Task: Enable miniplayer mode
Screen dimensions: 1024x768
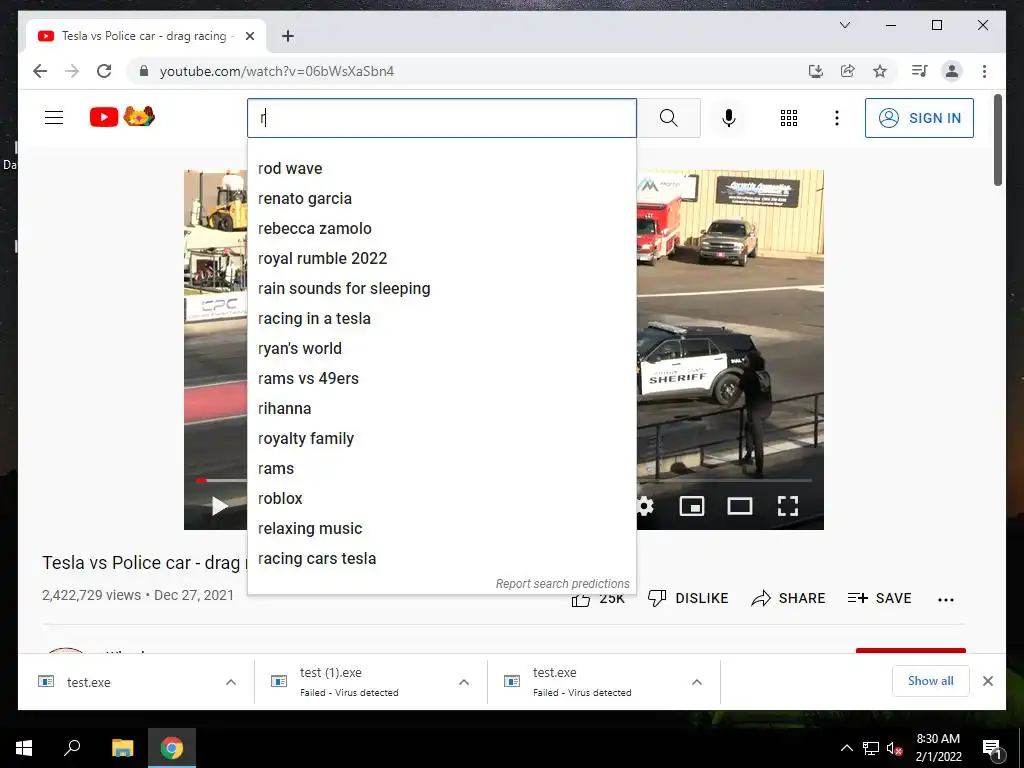Action: point(692,506)
